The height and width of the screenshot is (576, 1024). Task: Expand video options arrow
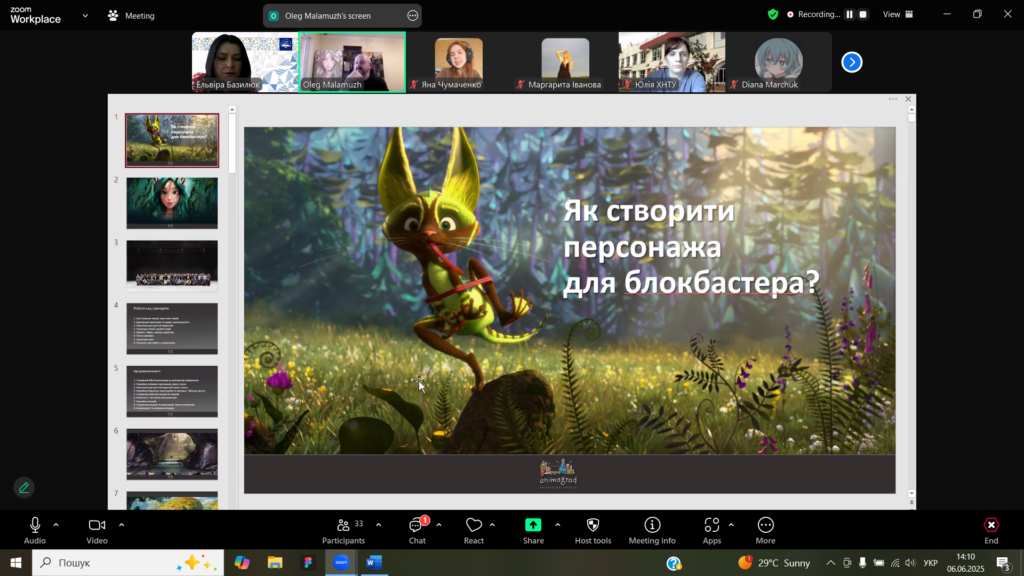click(x=121, y=525)
